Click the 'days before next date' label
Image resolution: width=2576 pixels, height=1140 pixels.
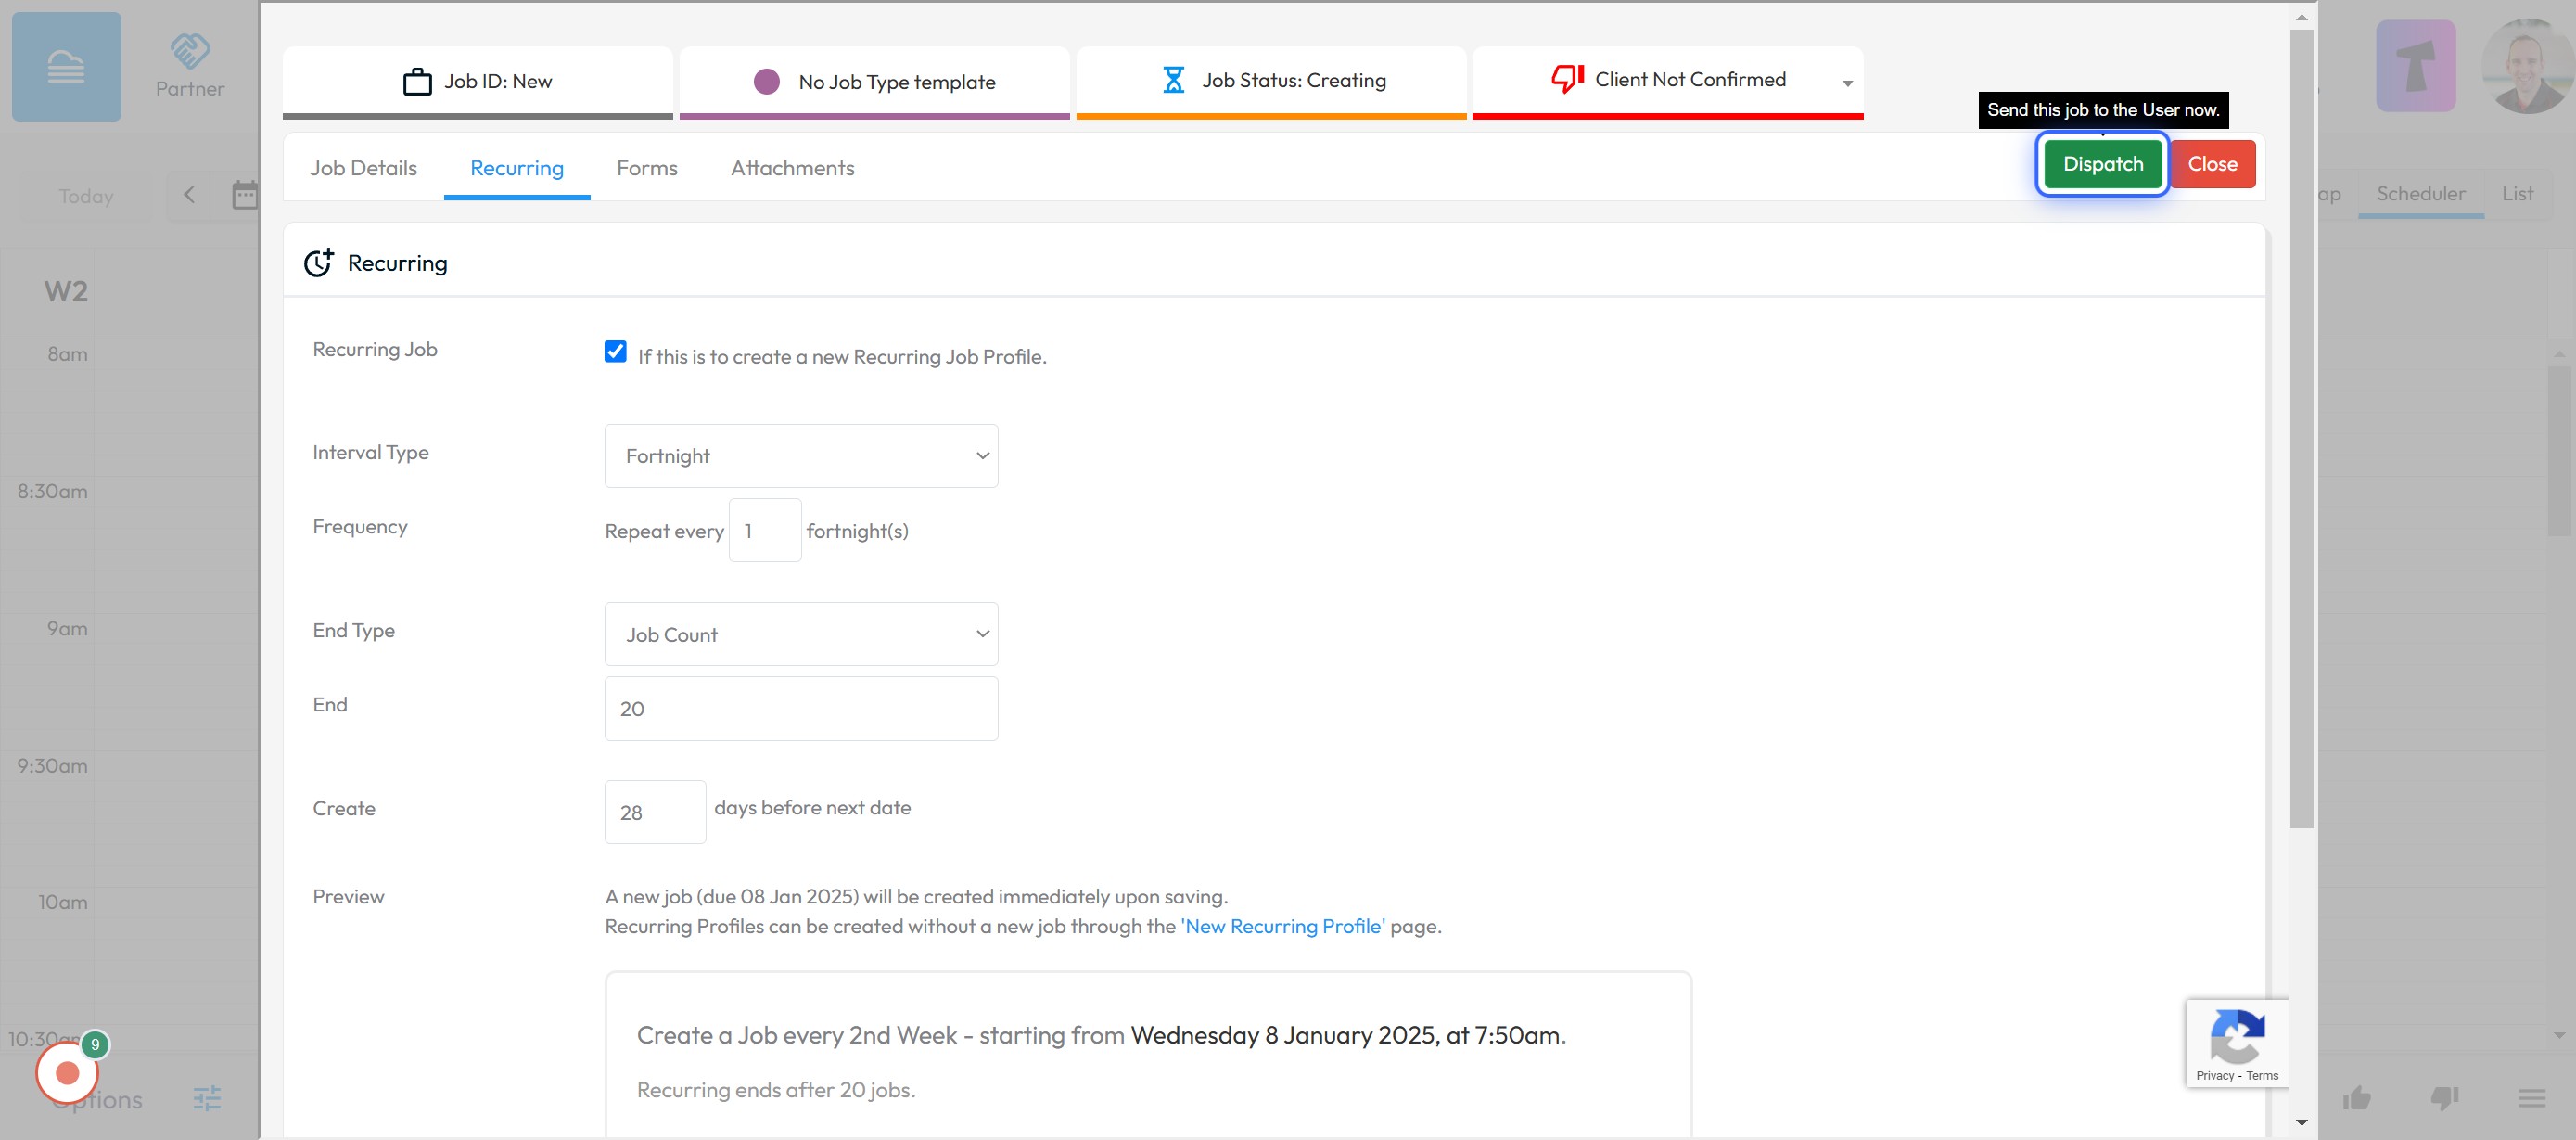(x=812, y=807)
